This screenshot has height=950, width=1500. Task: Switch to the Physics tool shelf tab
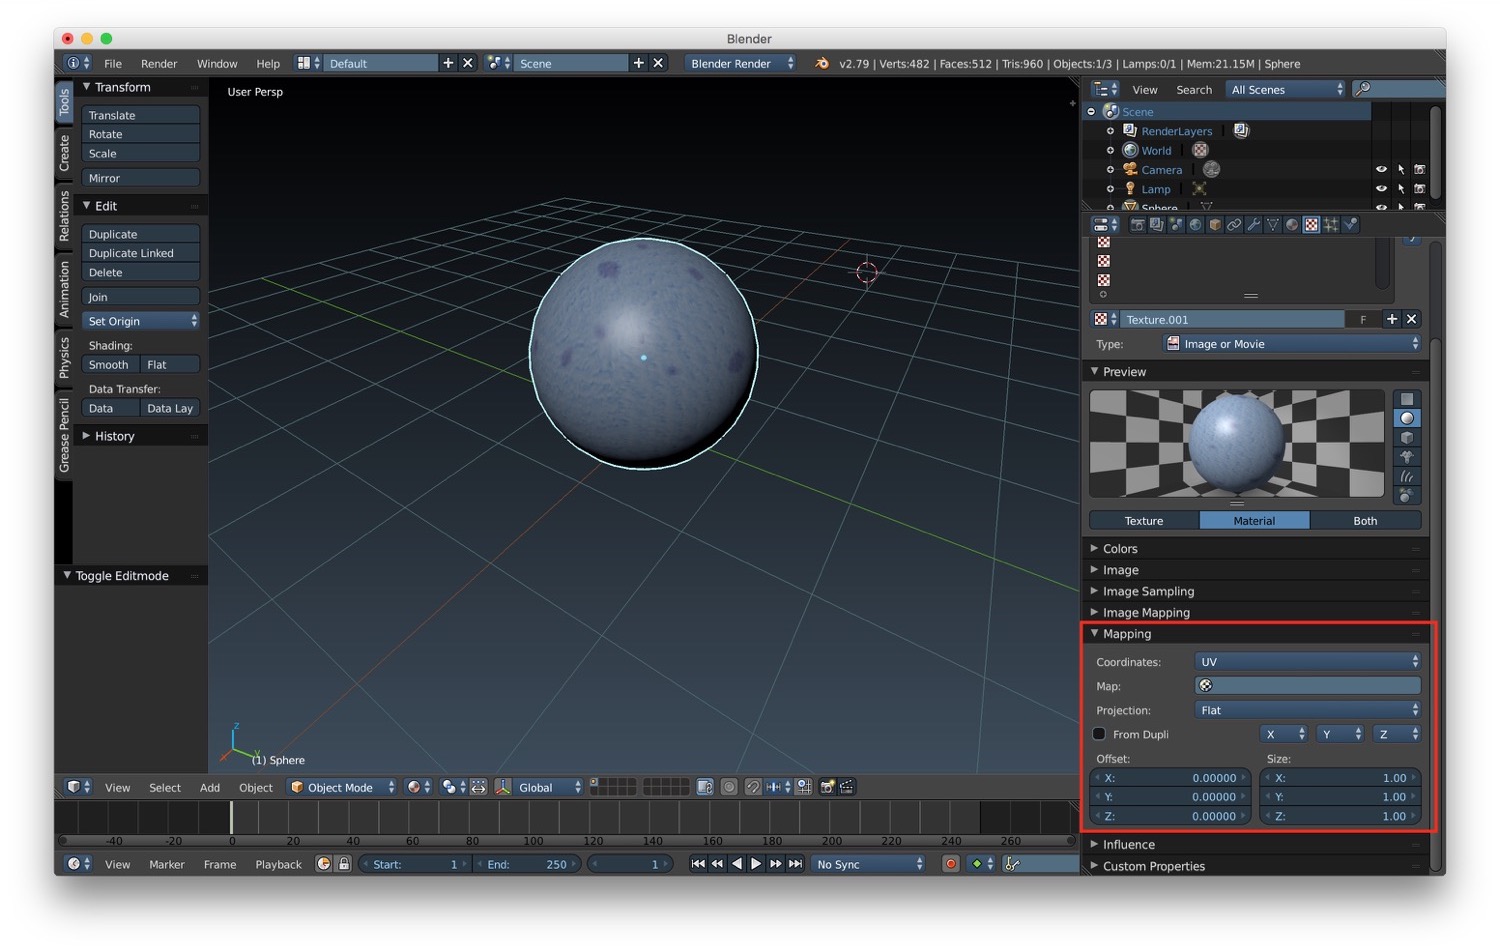64,357
